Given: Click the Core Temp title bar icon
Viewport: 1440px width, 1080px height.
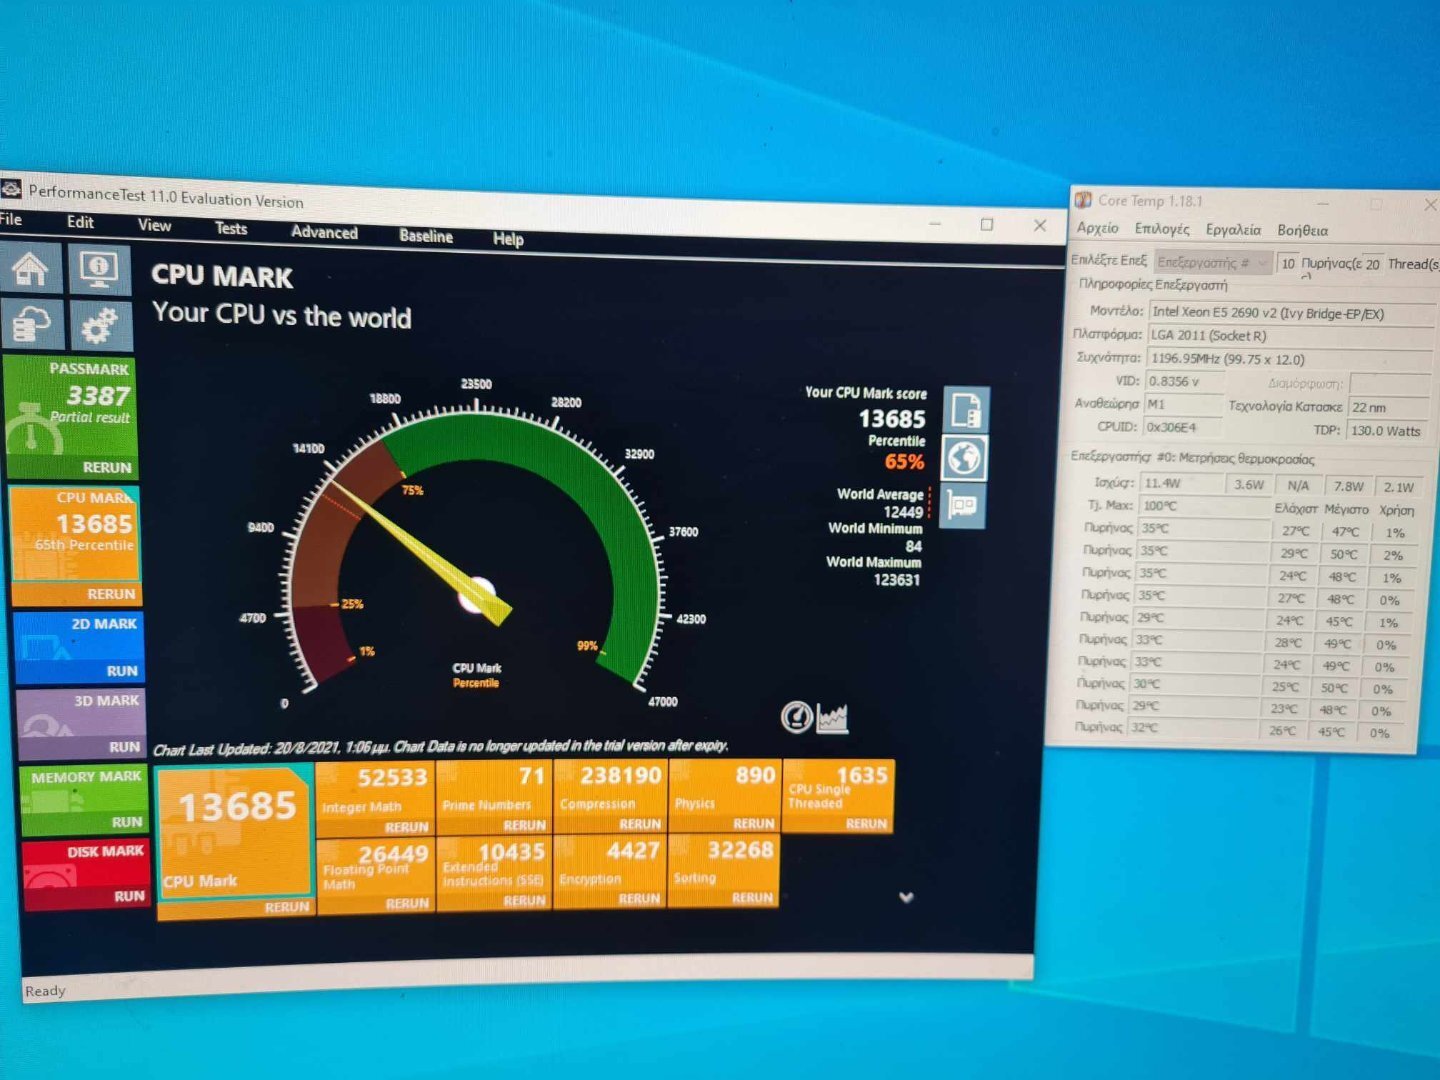Looking at the screenshot, I should [x=1083, y=200].
